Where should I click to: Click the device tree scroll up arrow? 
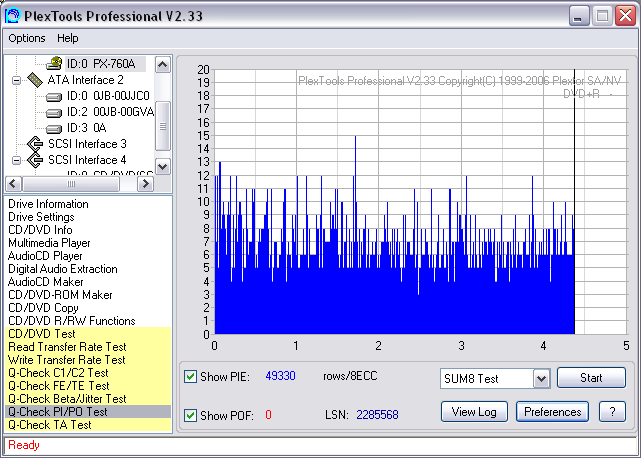[163, 65]
